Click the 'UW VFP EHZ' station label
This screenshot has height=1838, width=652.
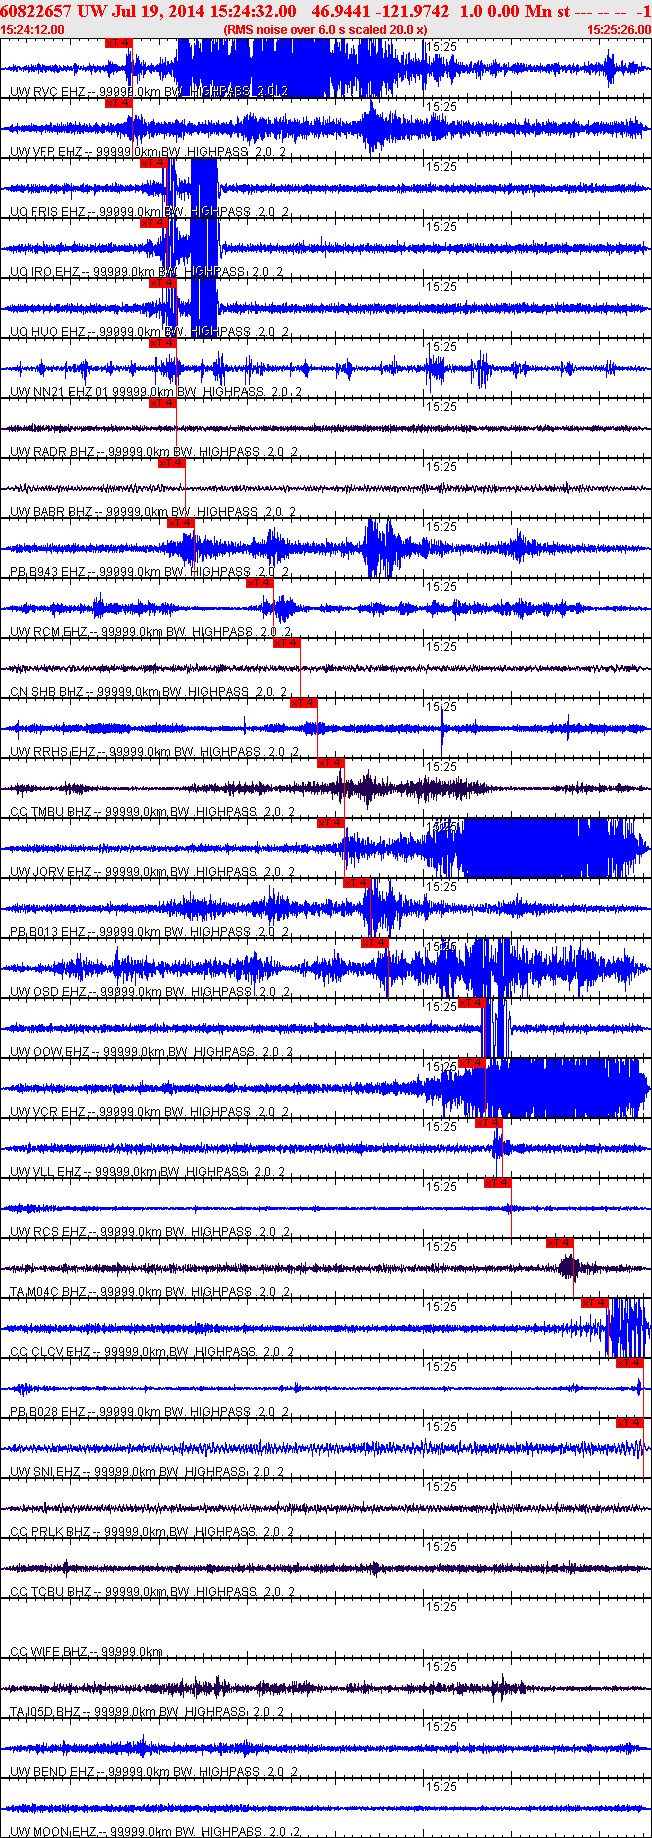pyautogui.click(x=47, y=152)
